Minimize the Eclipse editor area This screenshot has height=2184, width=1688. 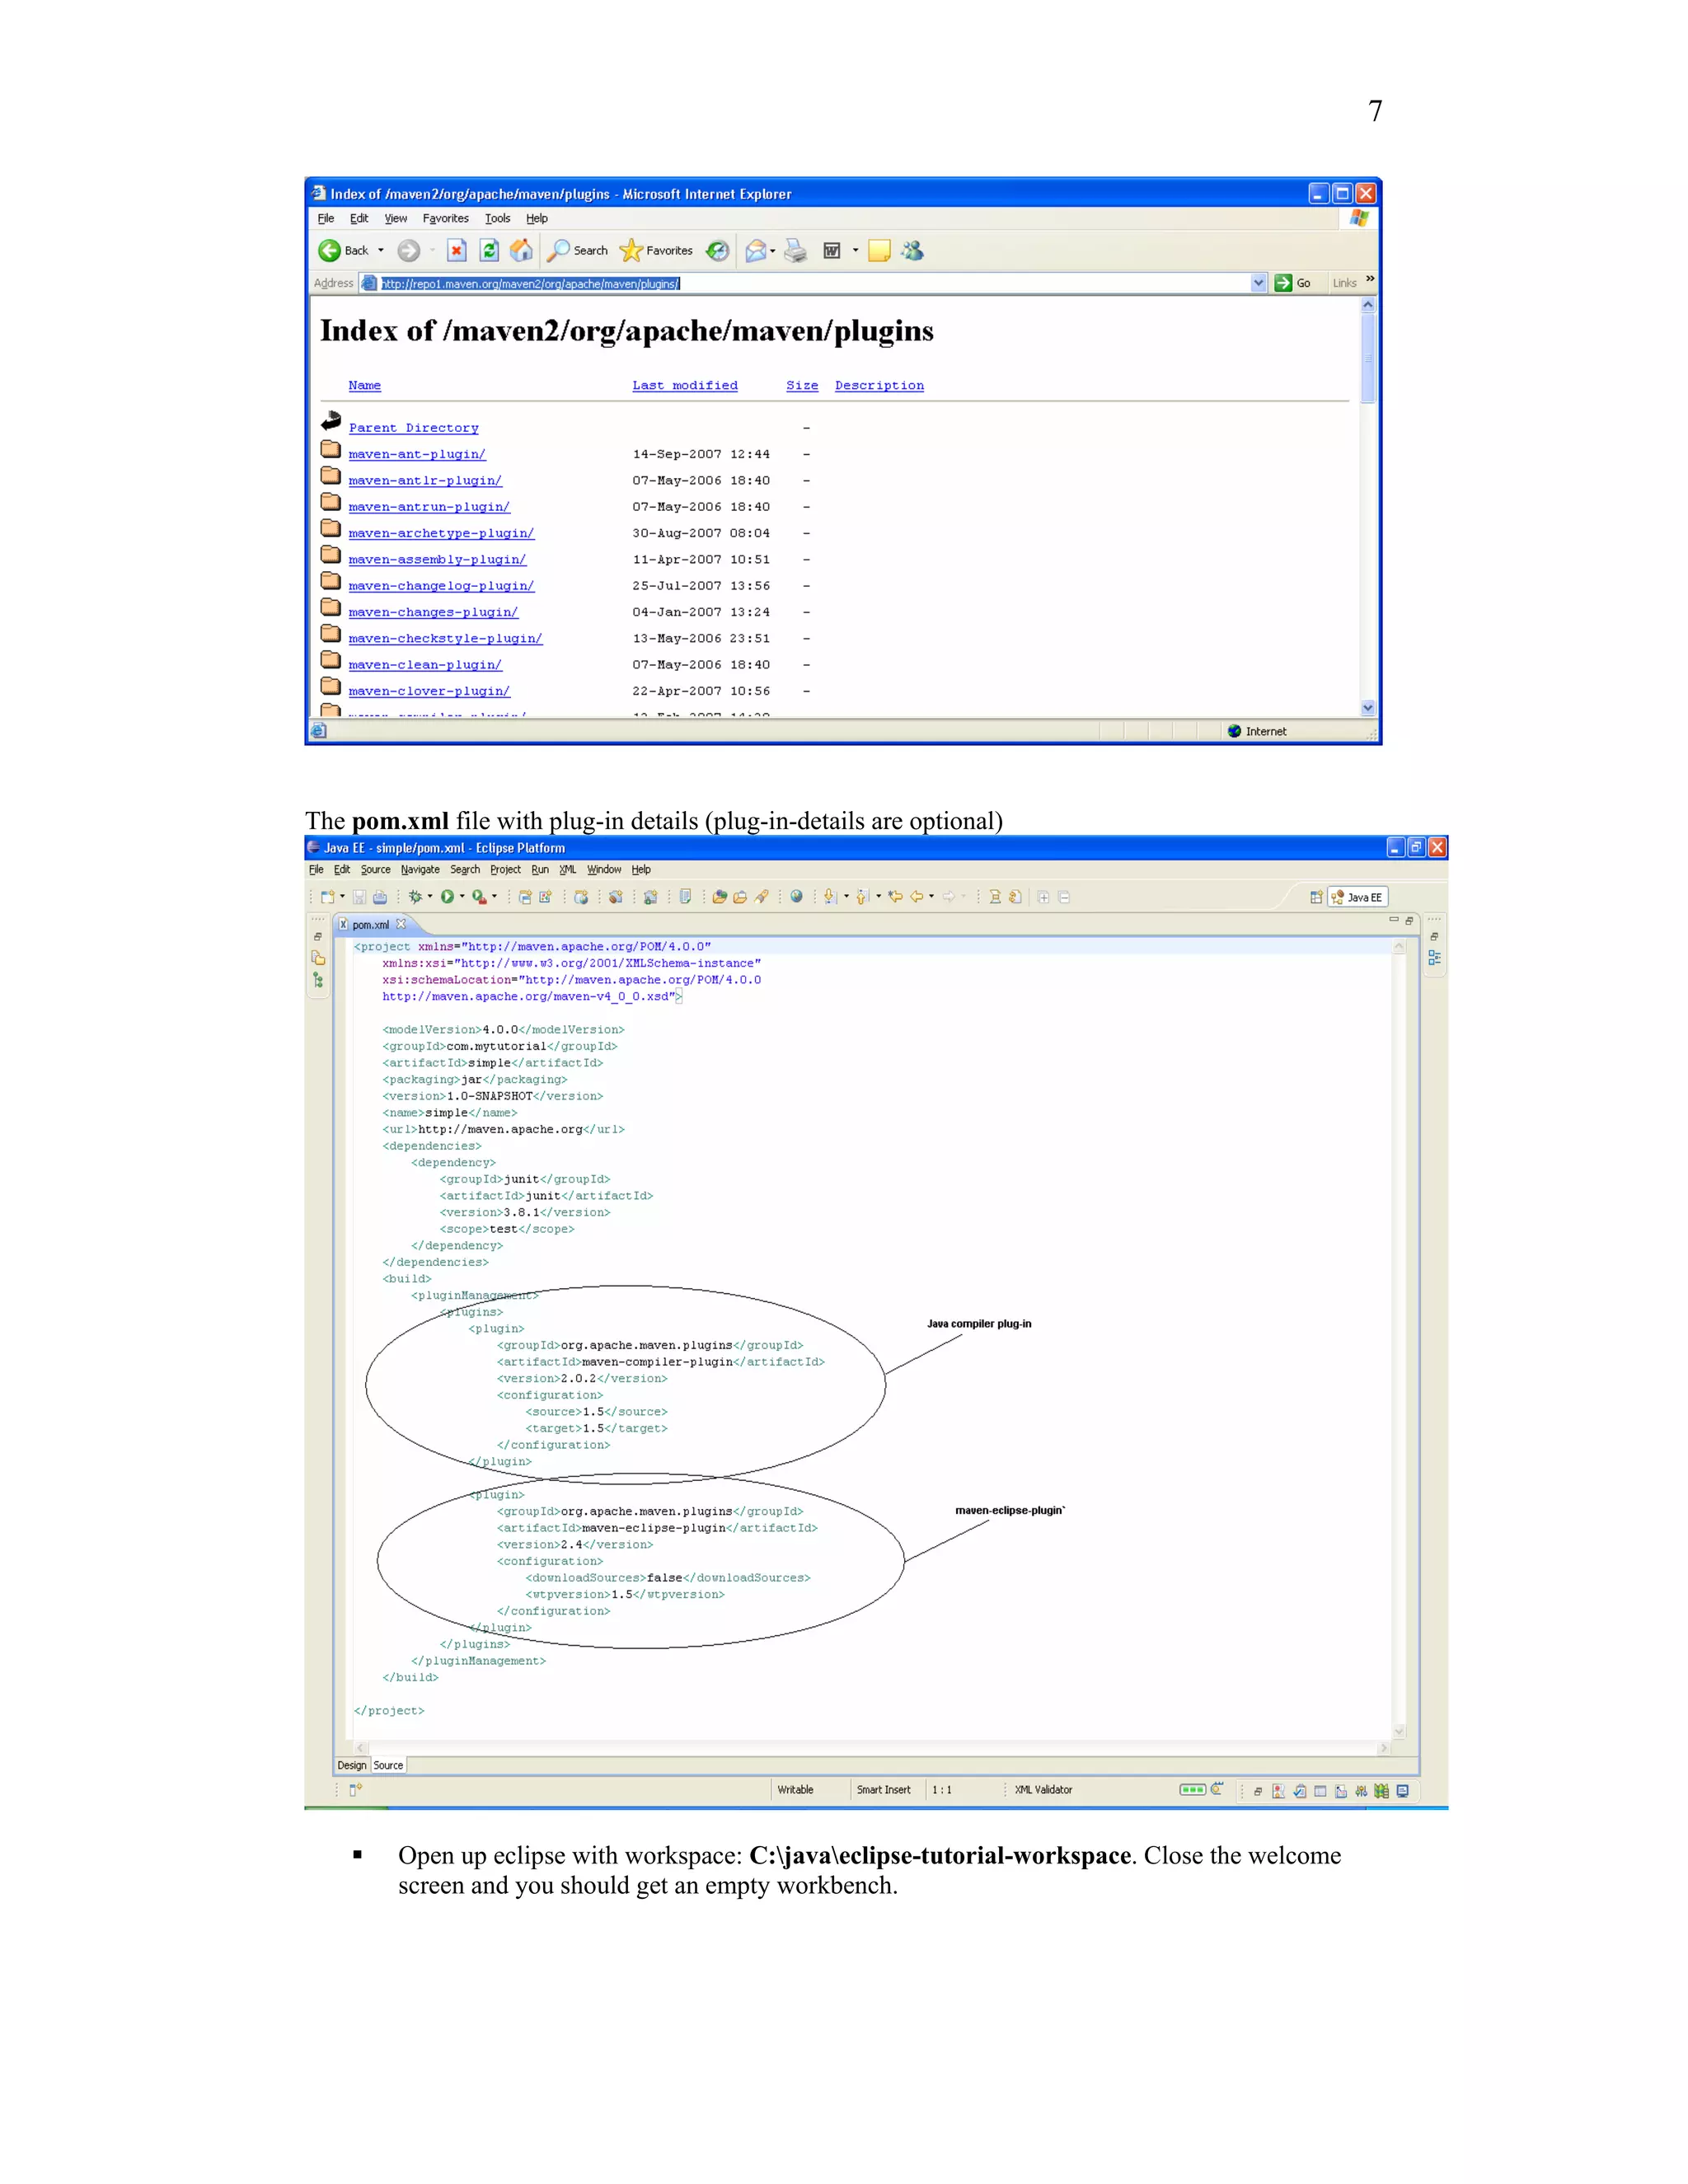[1393, 920]
